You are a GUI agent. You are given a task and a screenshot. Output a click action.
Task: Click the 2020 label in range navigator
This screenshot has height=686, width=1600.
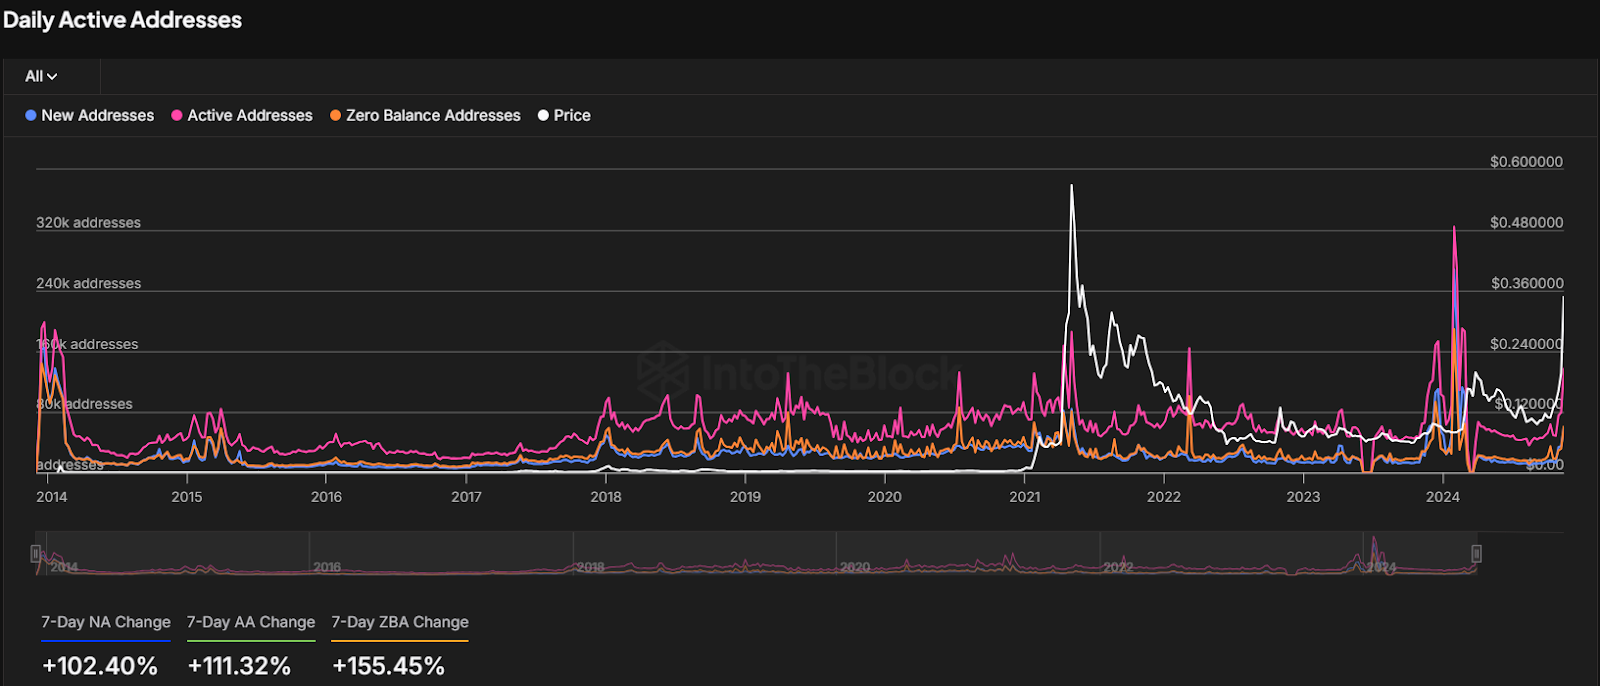[x=855, y=567]
